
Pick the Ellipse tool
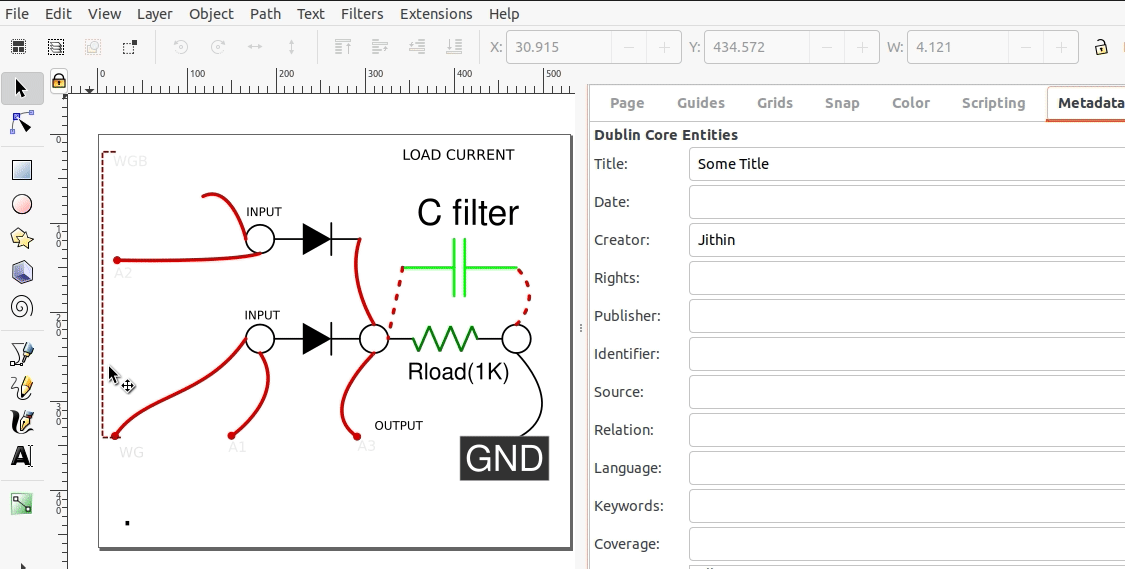click(21, 205)
